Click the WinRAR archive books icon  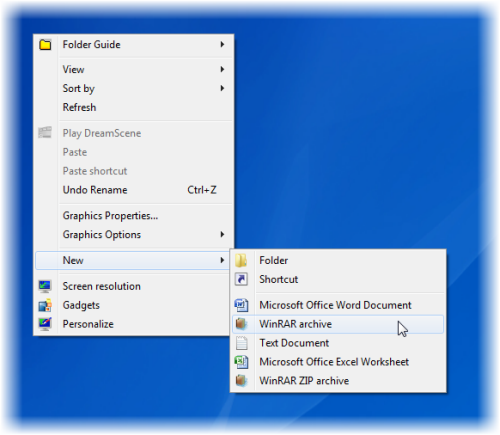click(x=241, y=324)
